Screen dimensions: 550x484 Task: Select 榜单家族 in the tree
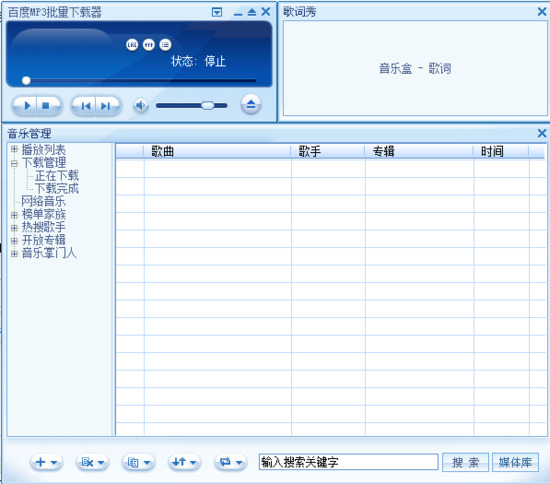(x=43, y=214)
